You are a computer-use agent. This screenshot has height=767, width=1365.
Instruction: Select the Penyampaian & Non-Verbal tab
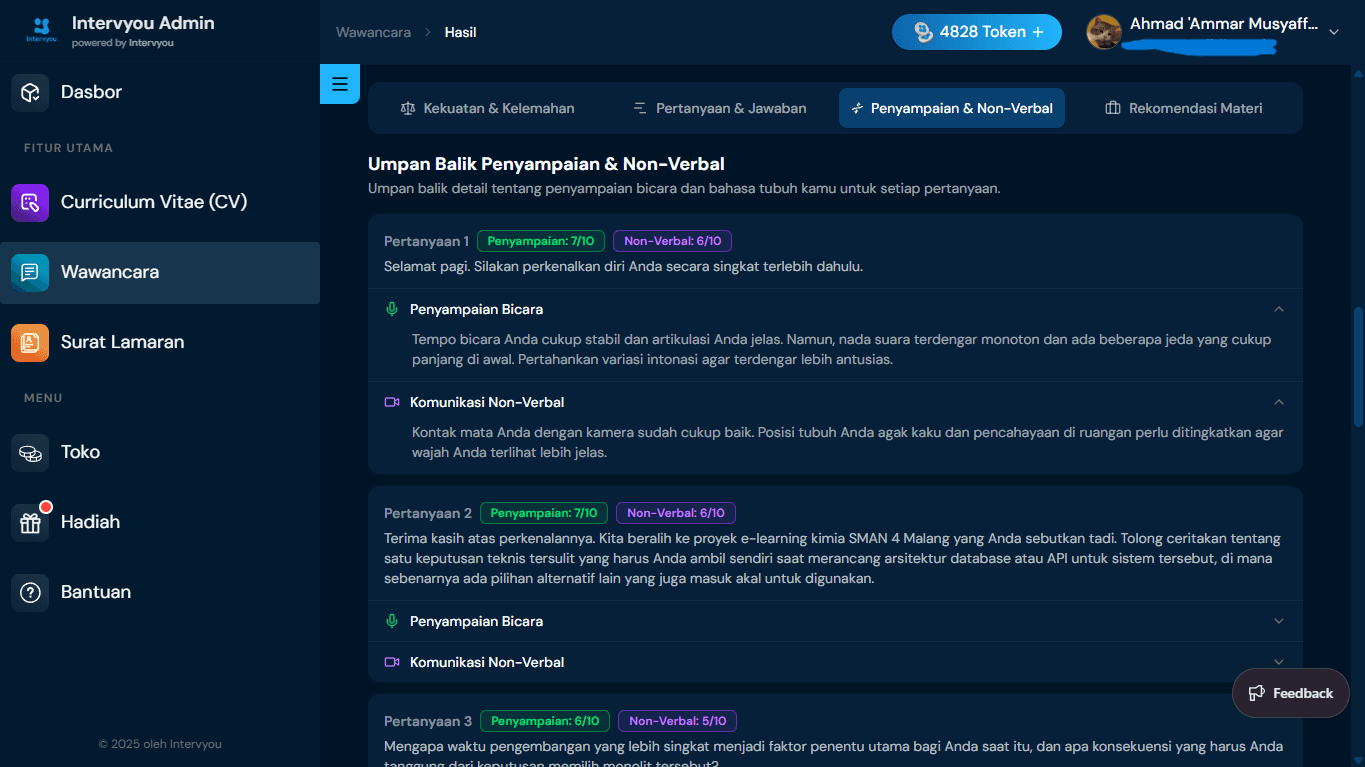pos(952,108)
